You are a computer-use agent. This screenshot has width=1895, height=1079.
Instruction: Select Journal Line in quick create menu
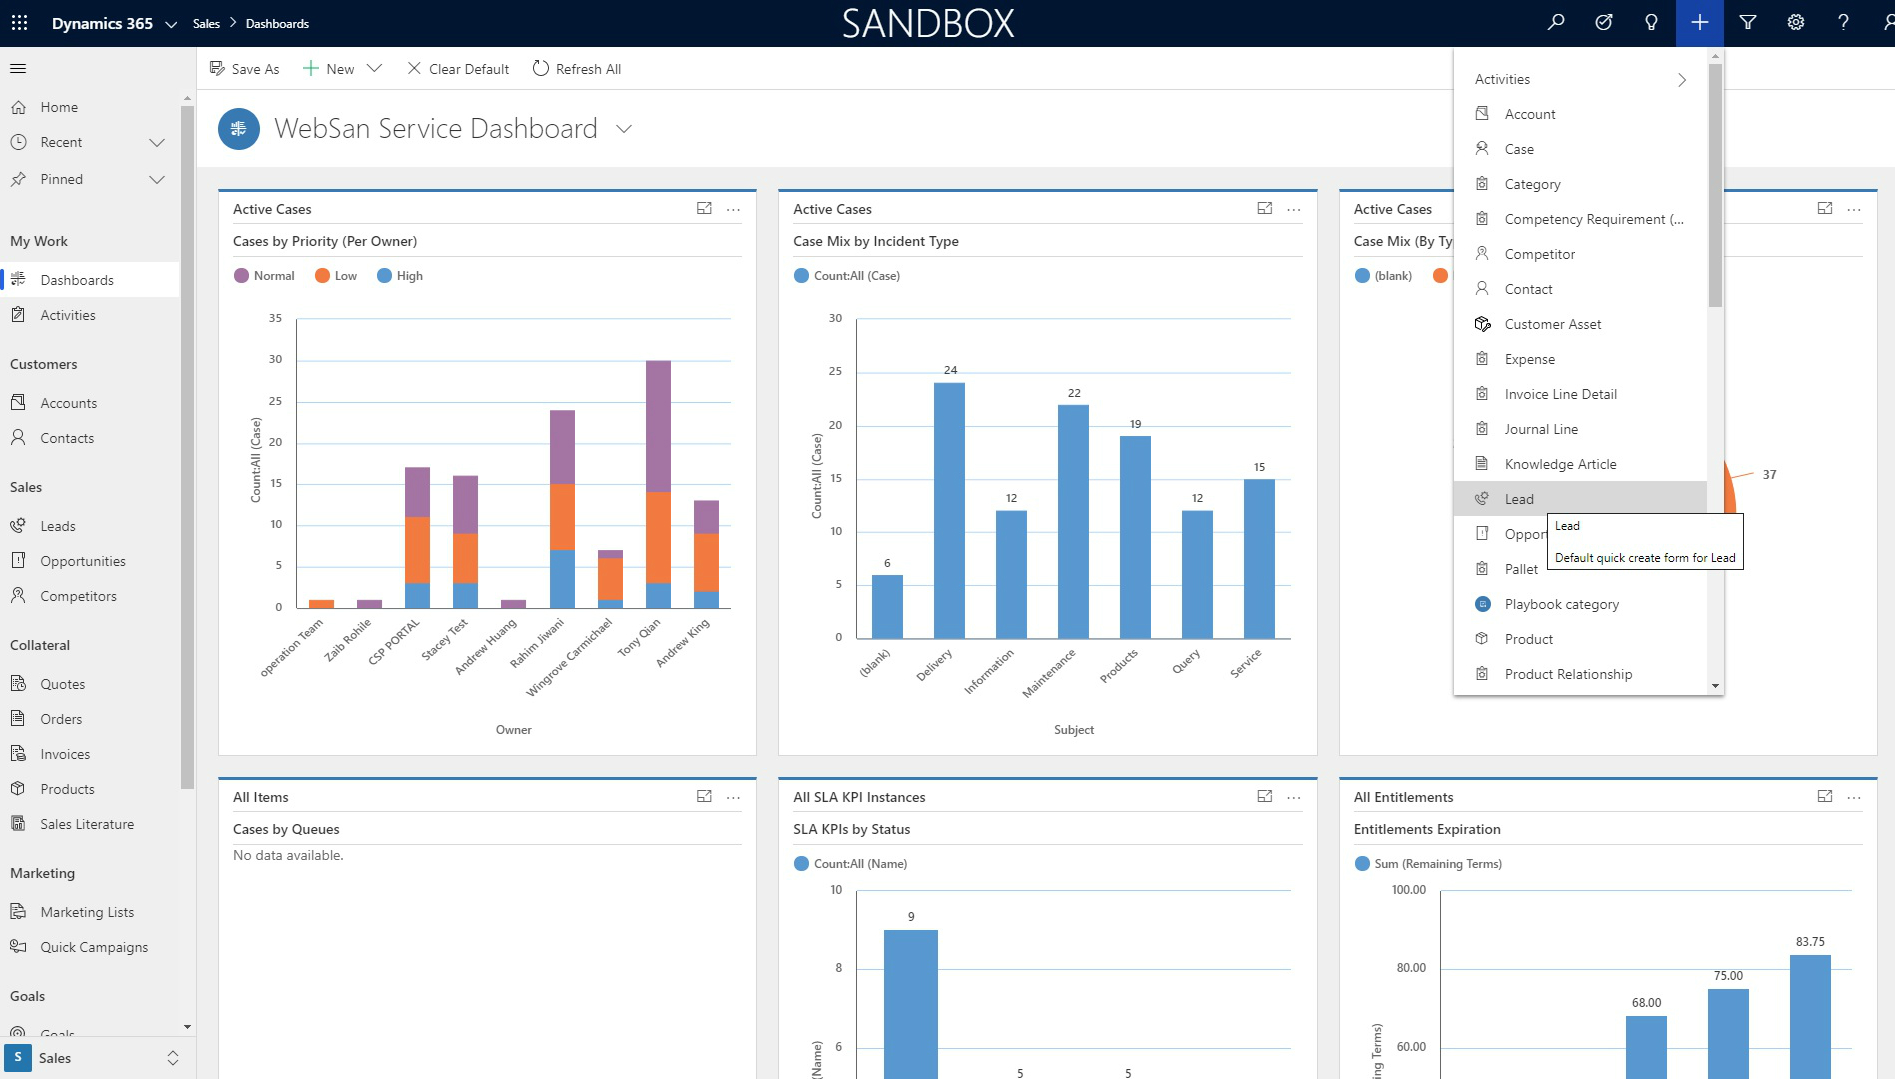(1580, 429)
